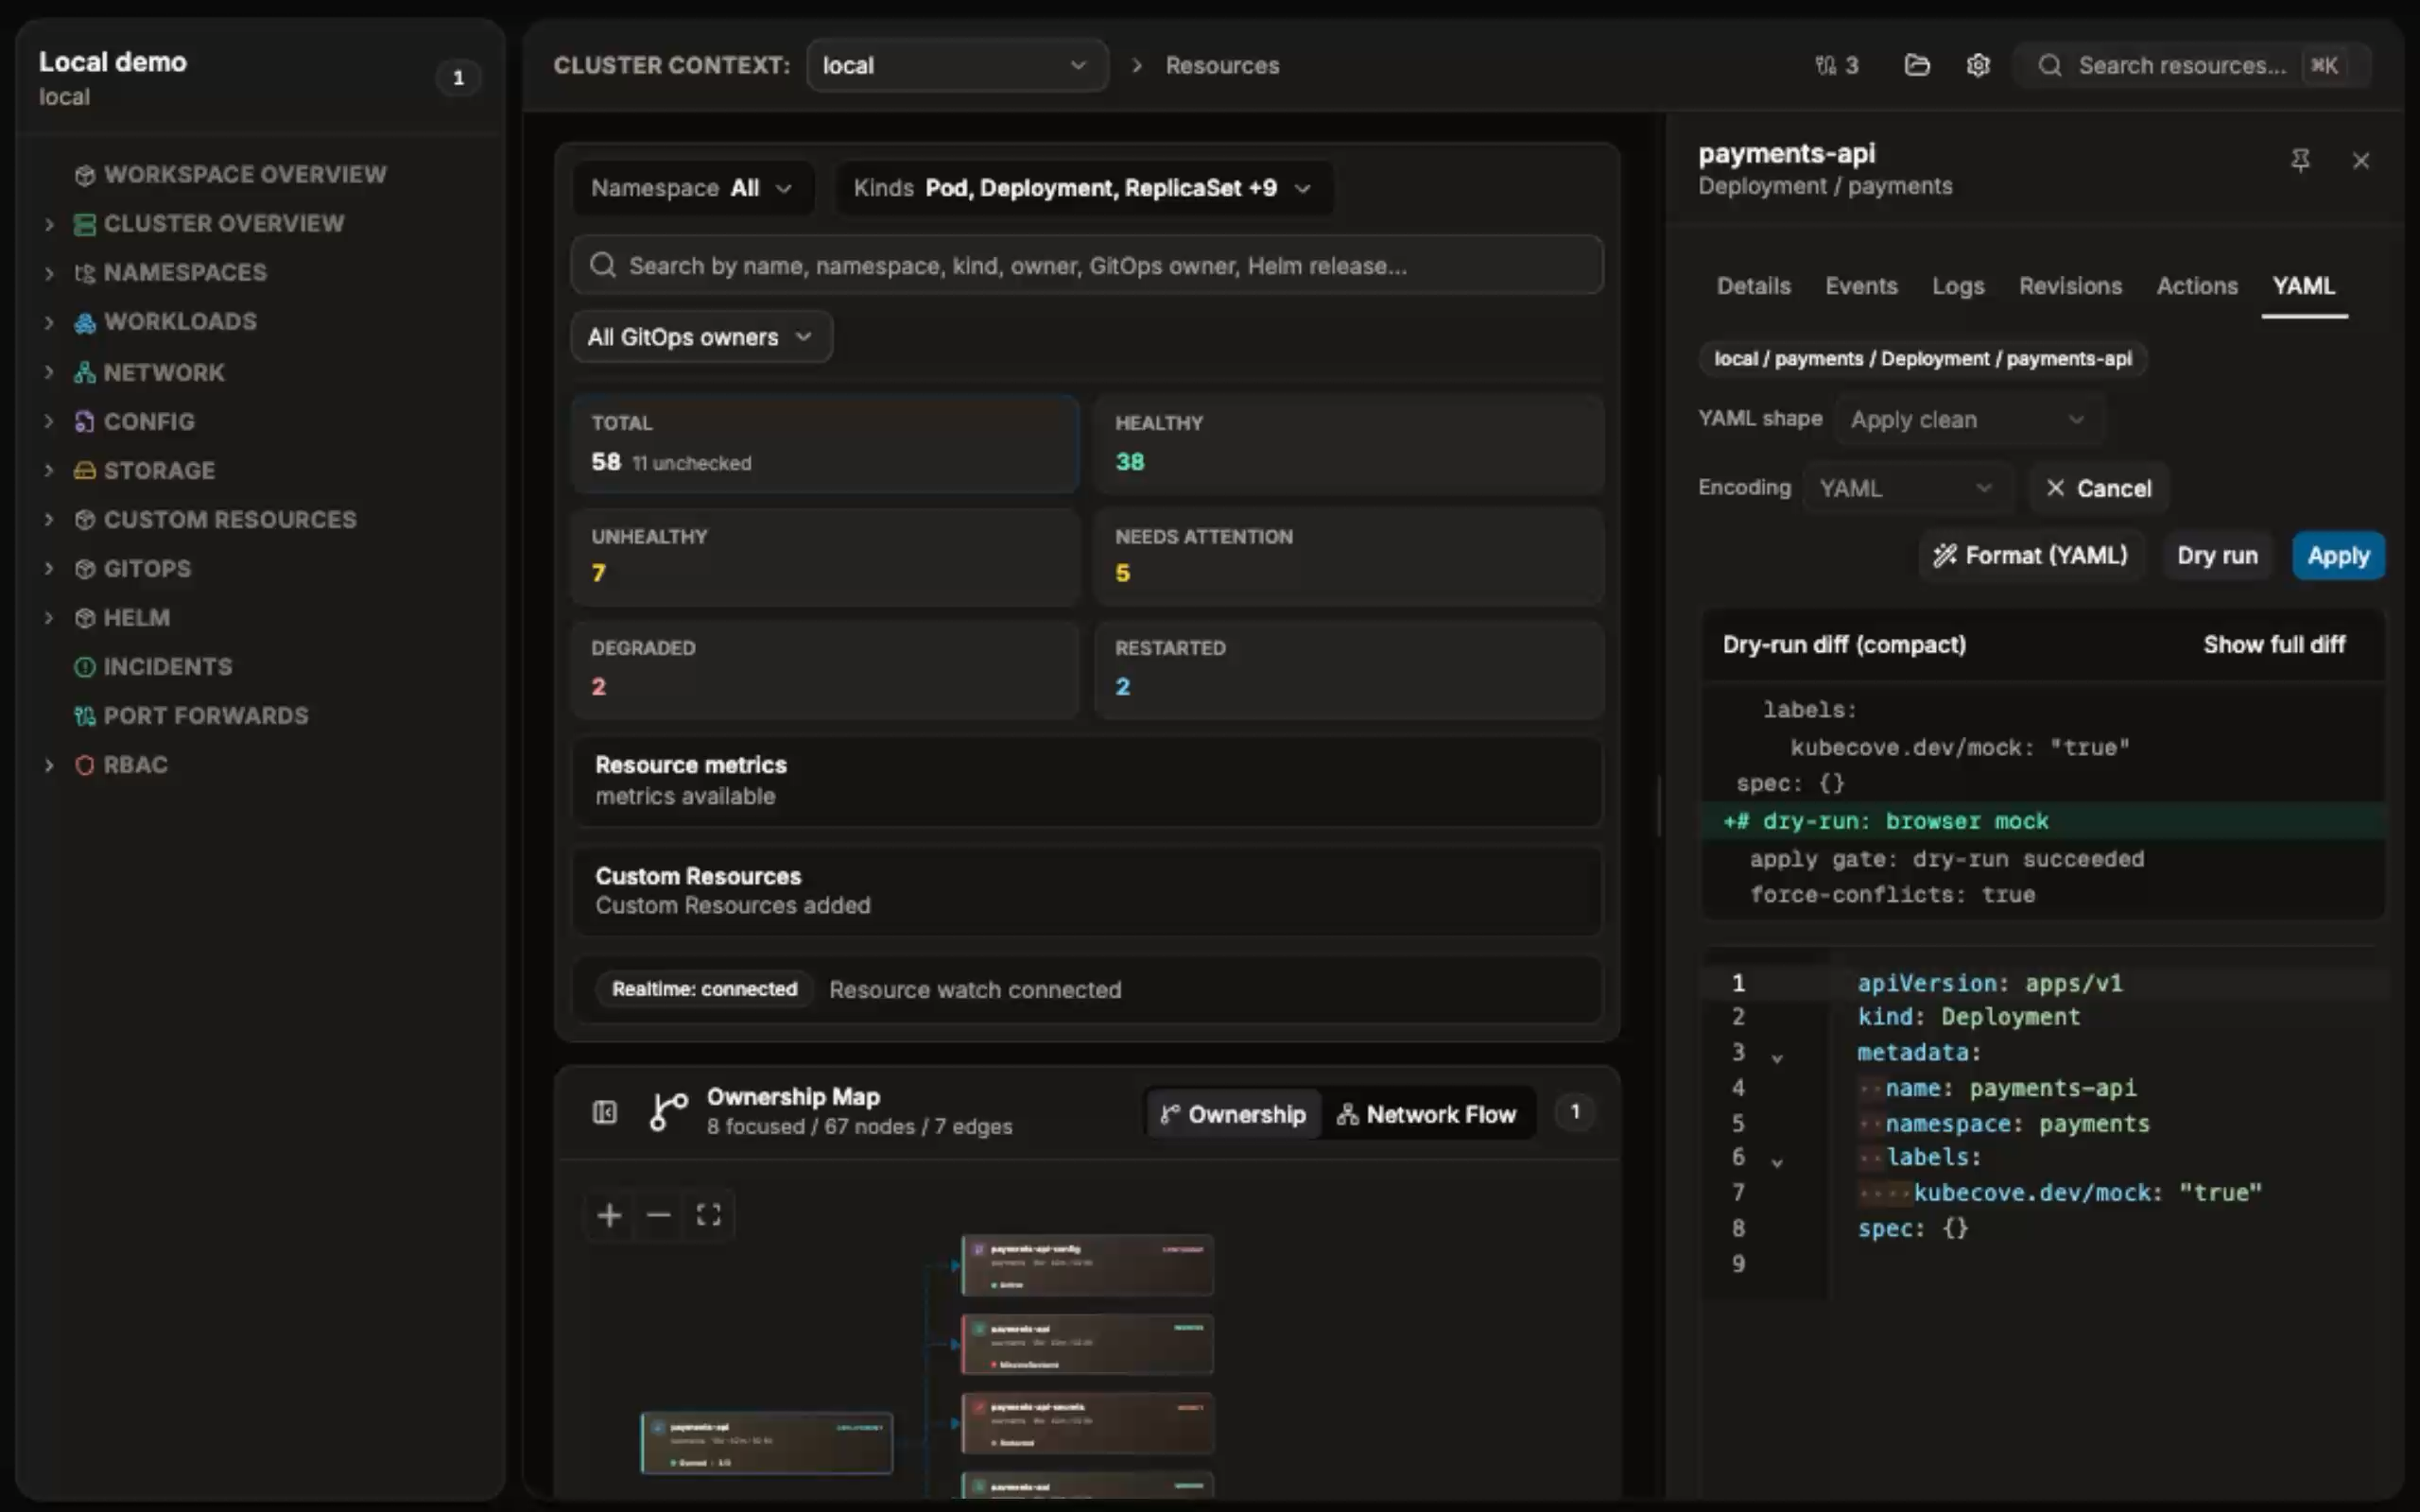
Task: Click the Workloads sidebar icon
Action: [85, 322]
